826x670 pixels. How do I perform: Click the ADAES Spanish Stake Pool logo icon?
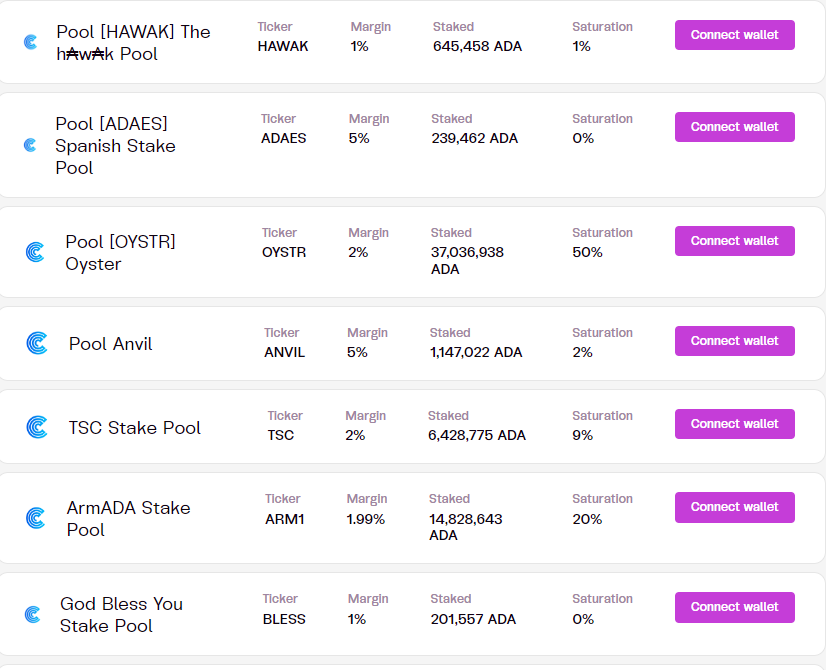[x=30, y=145]
